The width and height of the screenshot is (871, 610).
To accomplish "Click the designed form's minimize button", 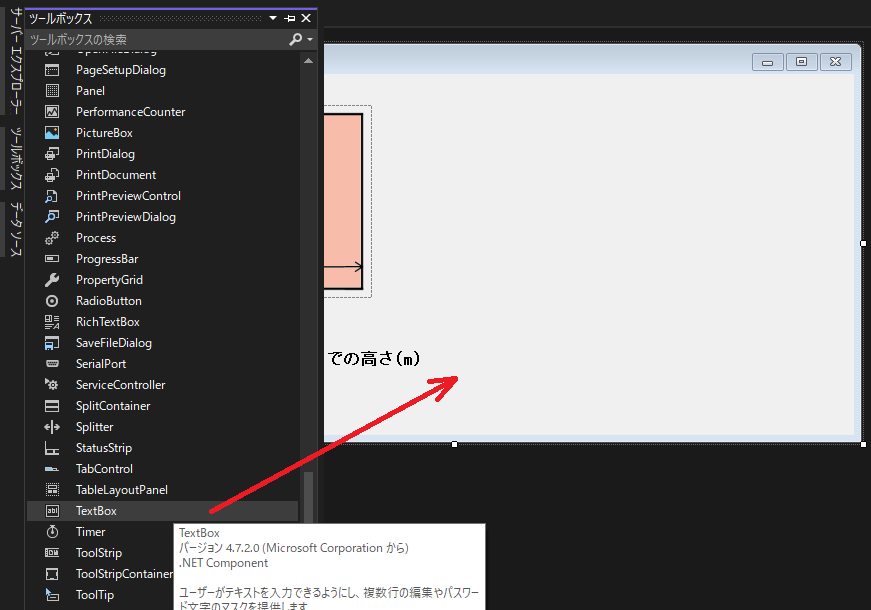I will [768, 62].
